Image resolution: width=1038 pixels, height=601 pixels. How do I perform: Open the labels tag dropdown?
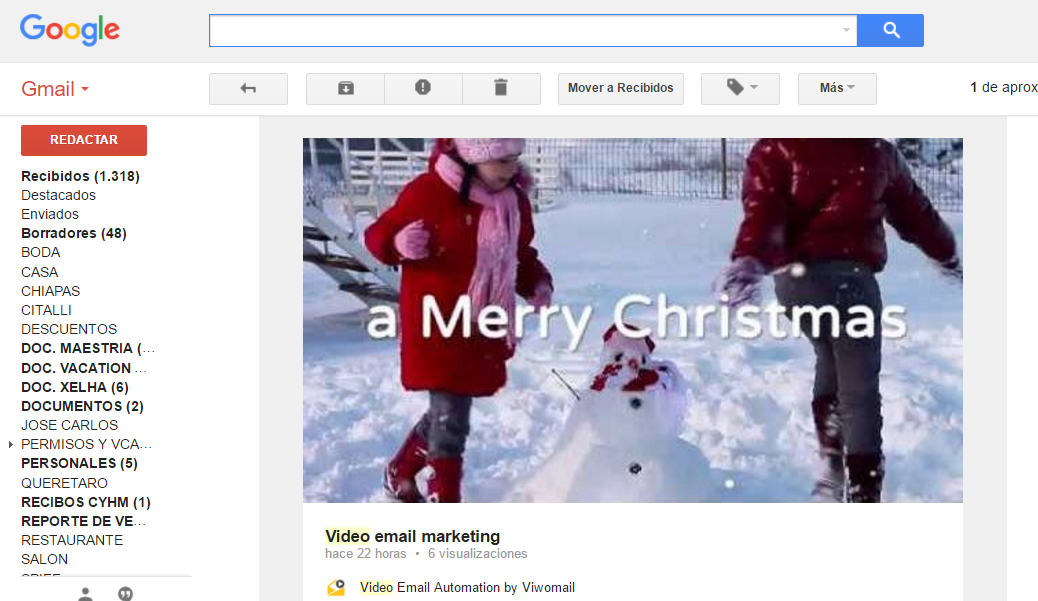pyautogui.click(x=740, y=89)
